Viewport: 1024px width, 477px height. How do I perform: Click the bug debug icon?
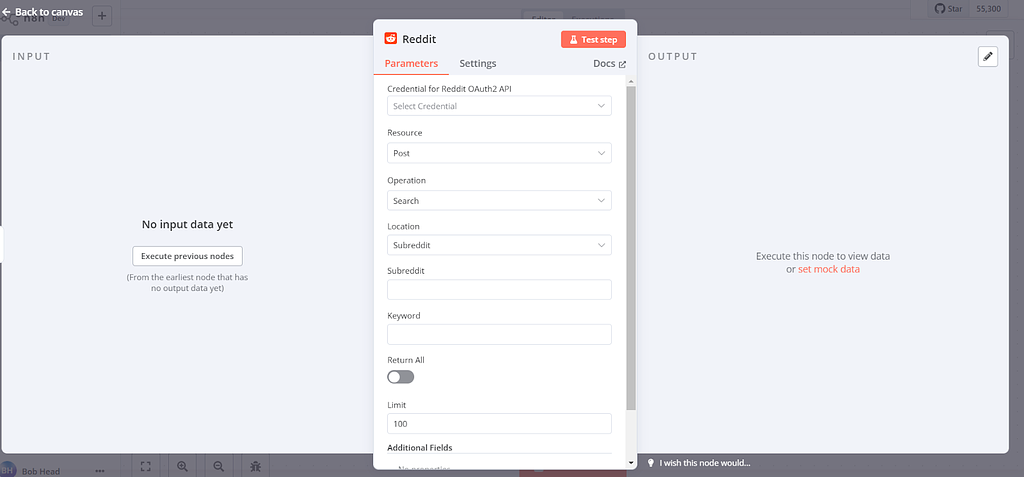tap(256, 466)
